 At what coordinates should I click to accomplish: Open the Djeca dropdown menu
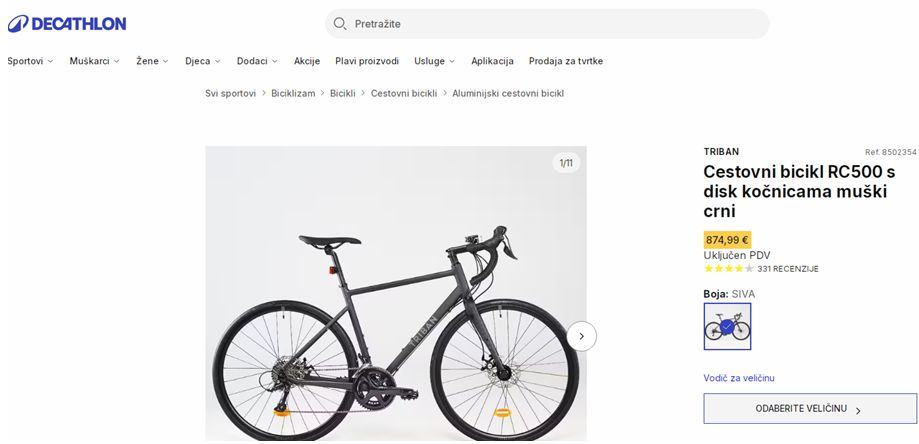pyautogui.click(x=202, y=61)
